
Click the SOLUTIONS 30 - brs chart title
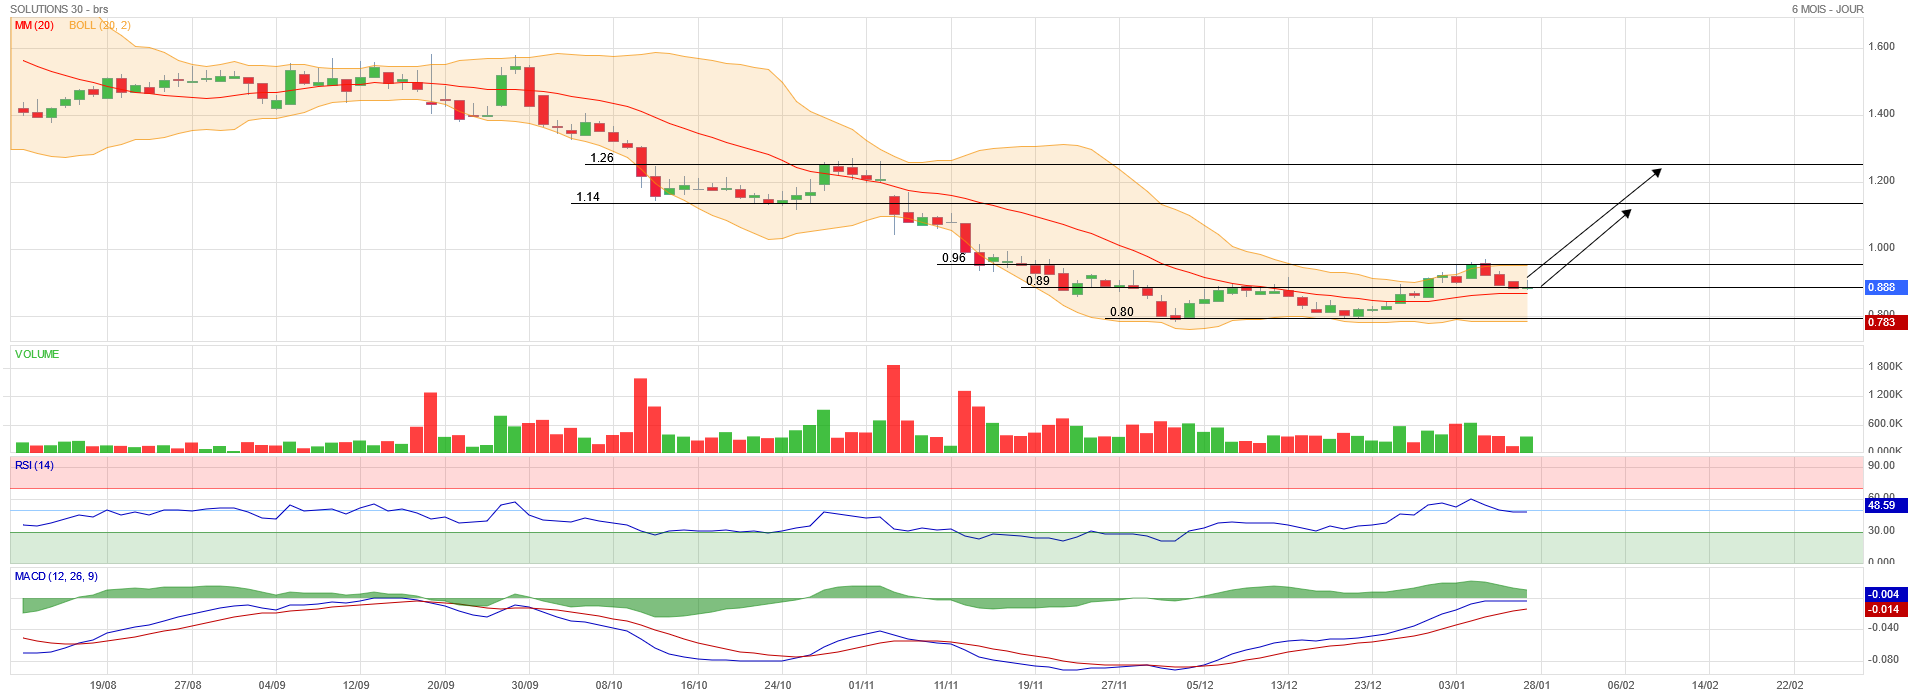point(59,9)
